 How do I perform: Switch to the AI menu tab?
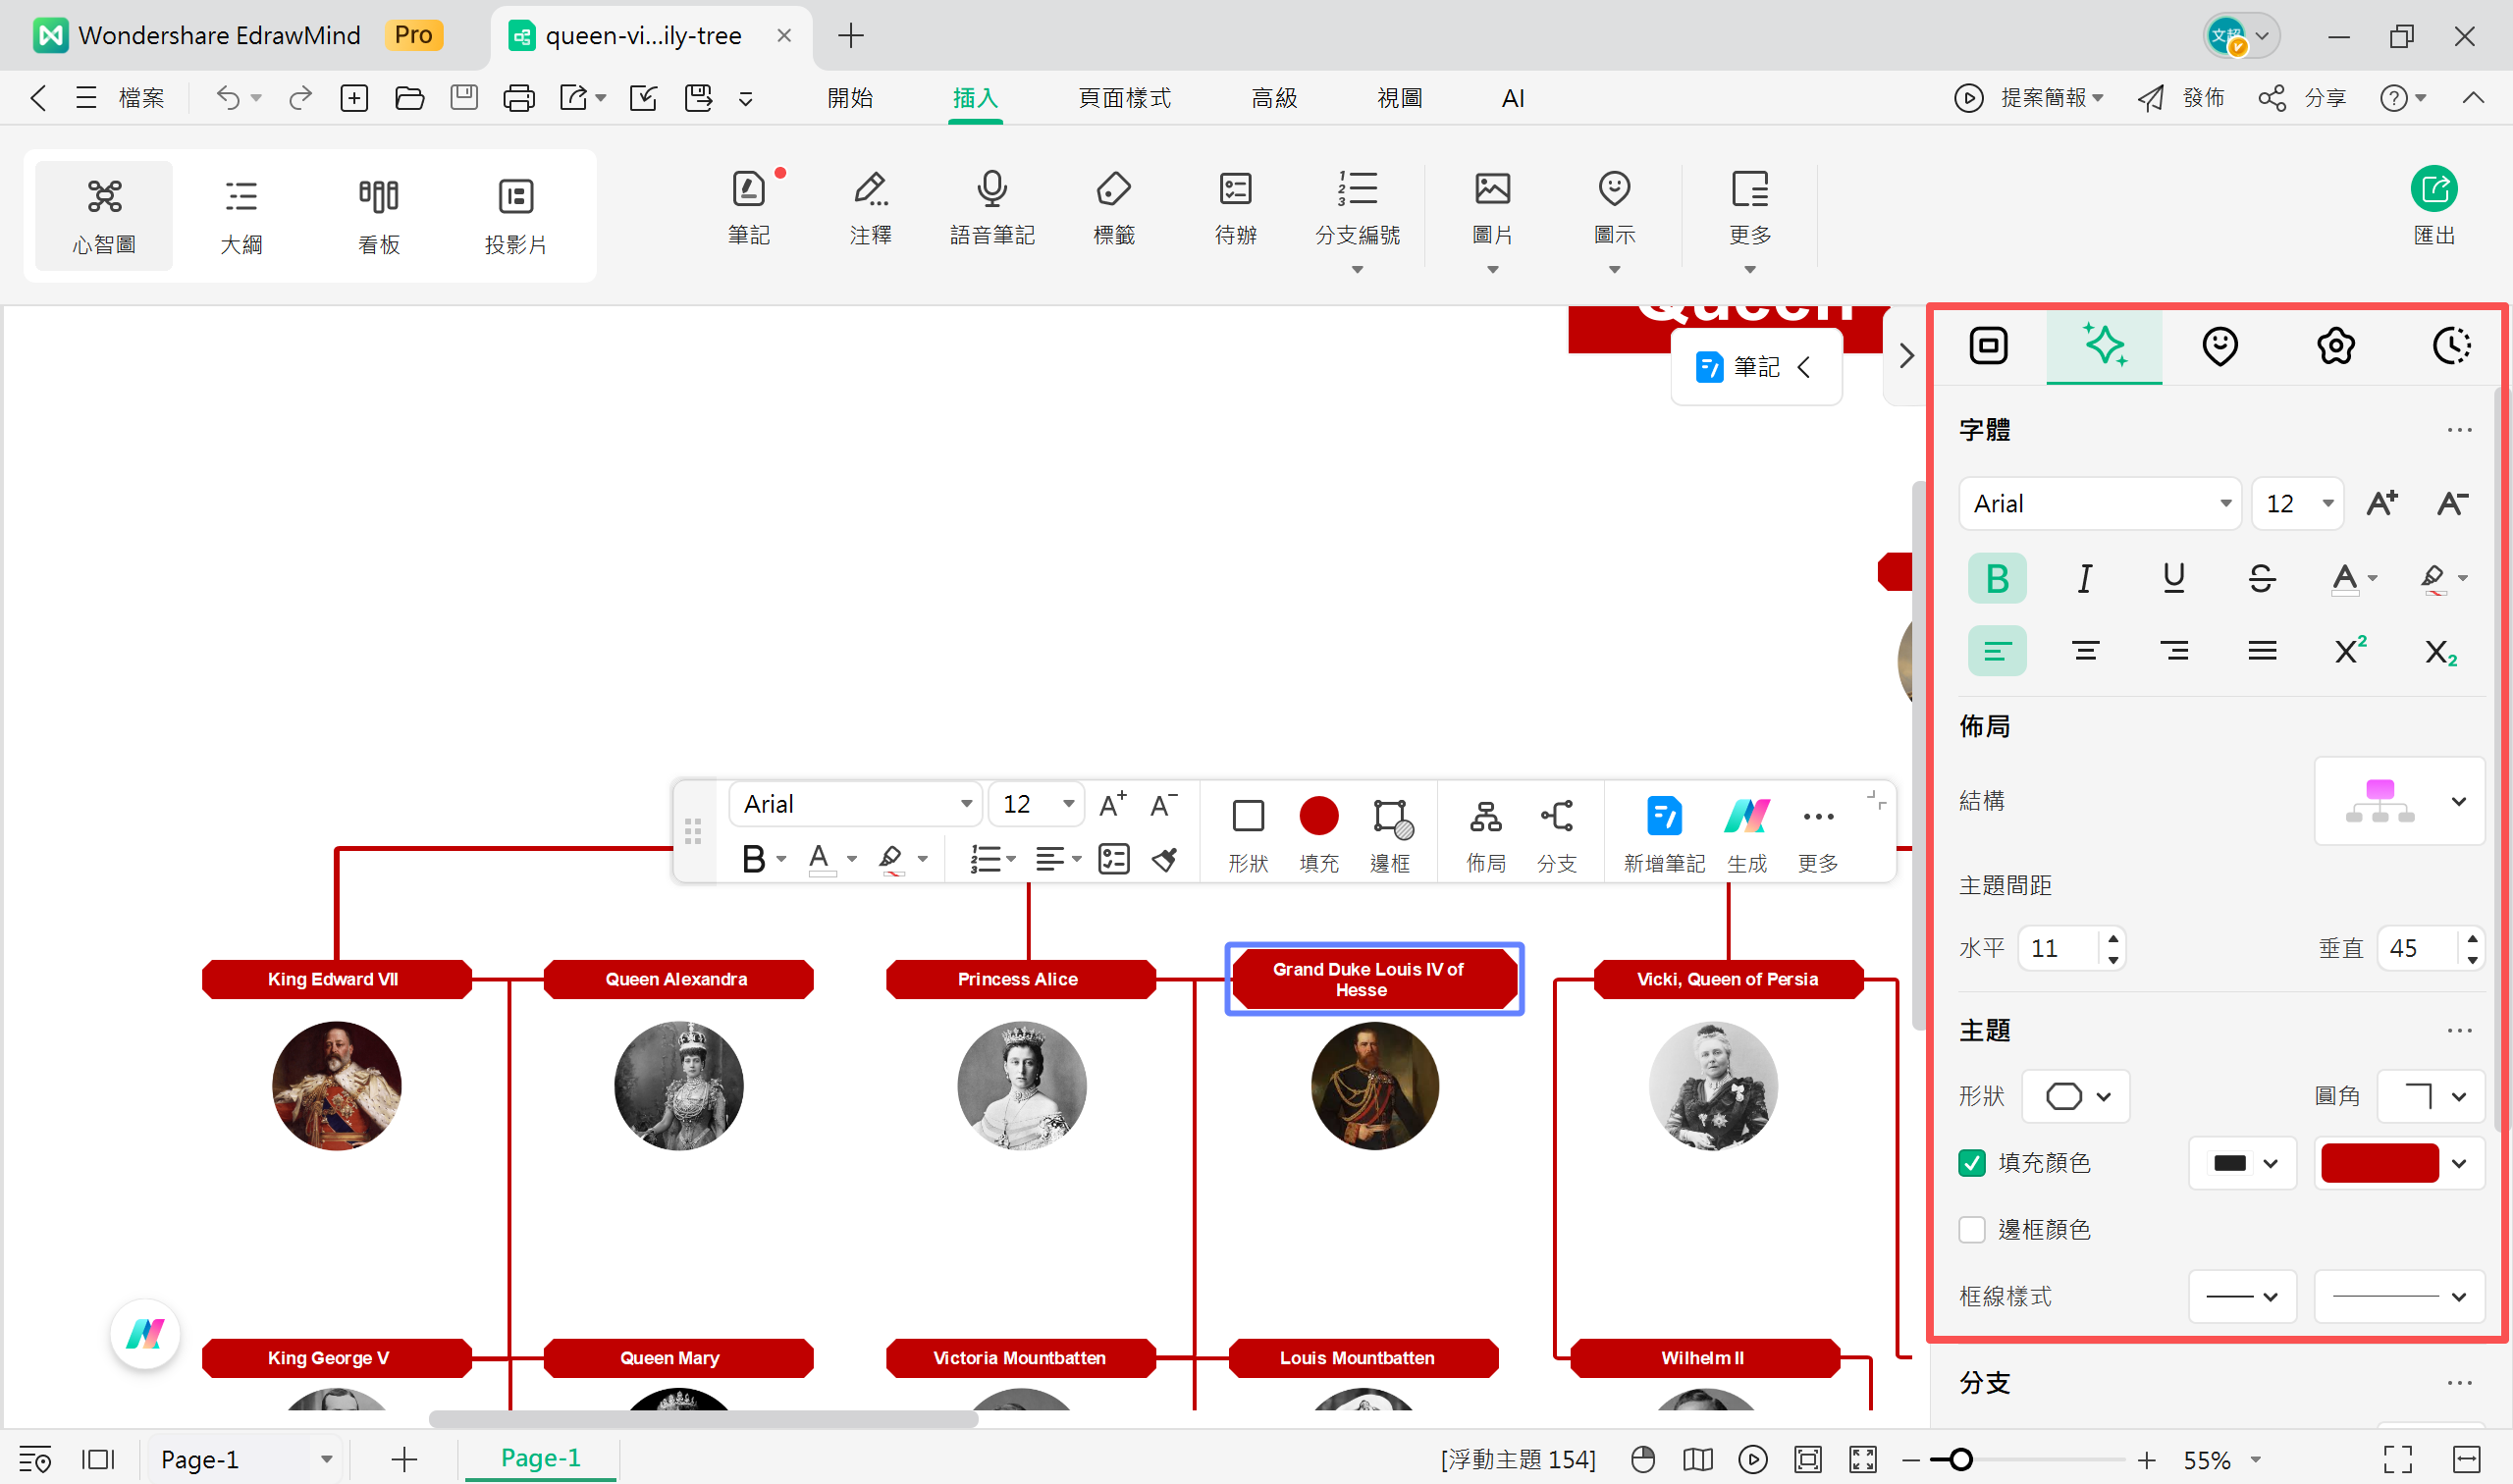[1512, 98]
